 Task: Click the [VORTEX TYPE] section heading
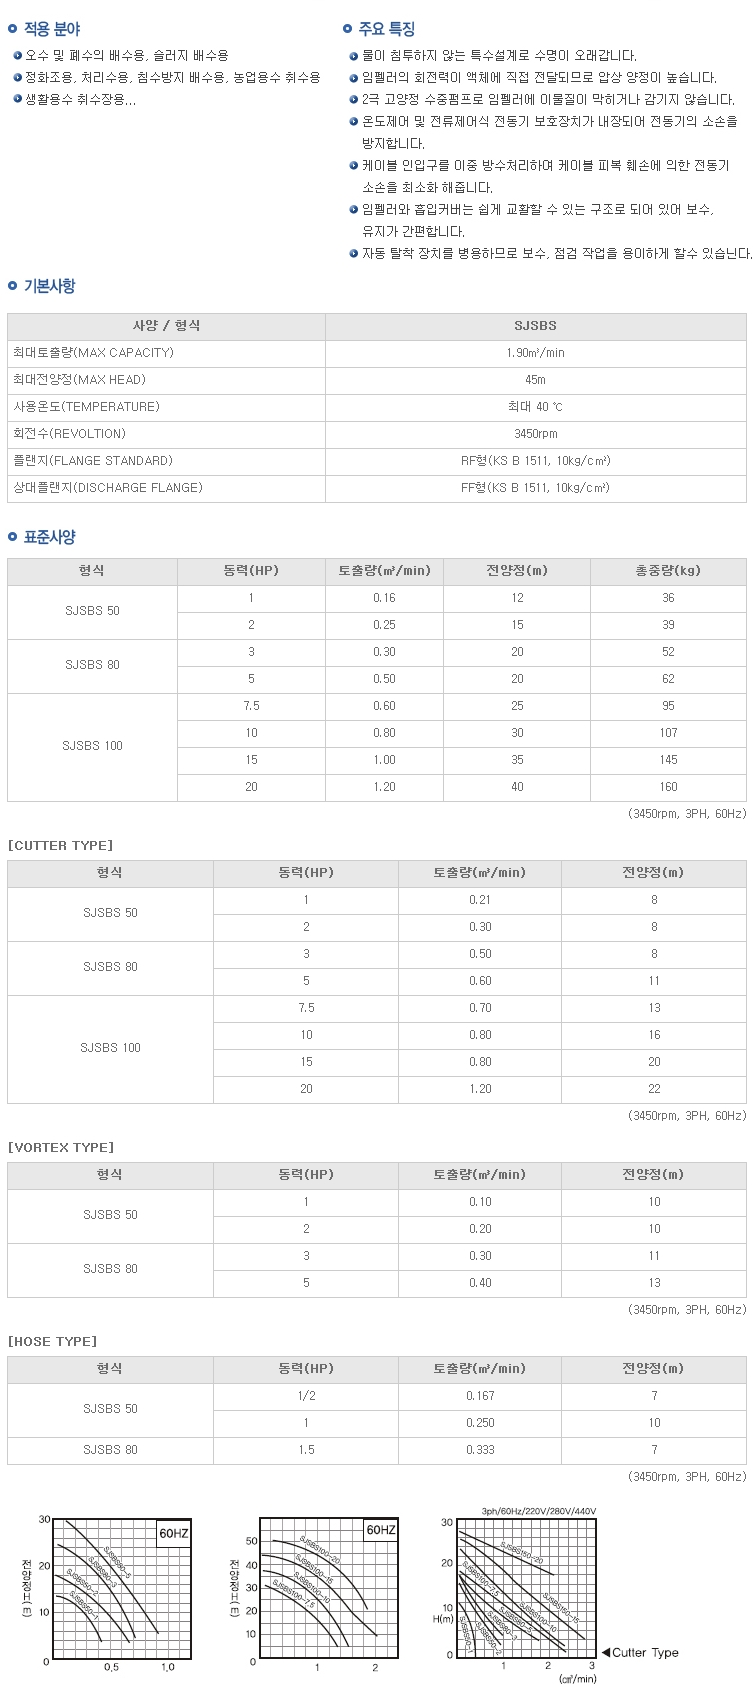coord(60,1147)
